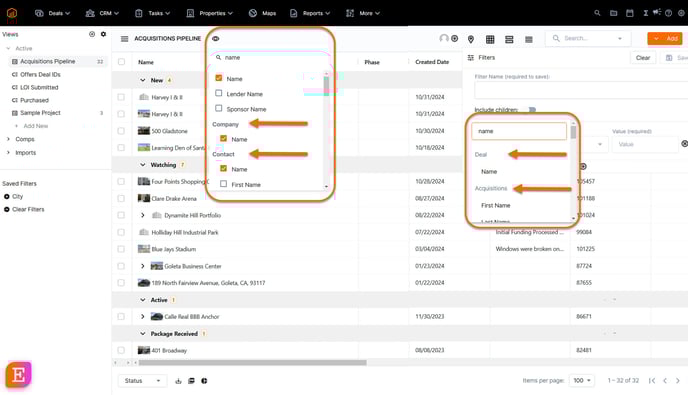Toggle the Include children switch
This screenshot has height=395, width=688.
pos(532,110)
